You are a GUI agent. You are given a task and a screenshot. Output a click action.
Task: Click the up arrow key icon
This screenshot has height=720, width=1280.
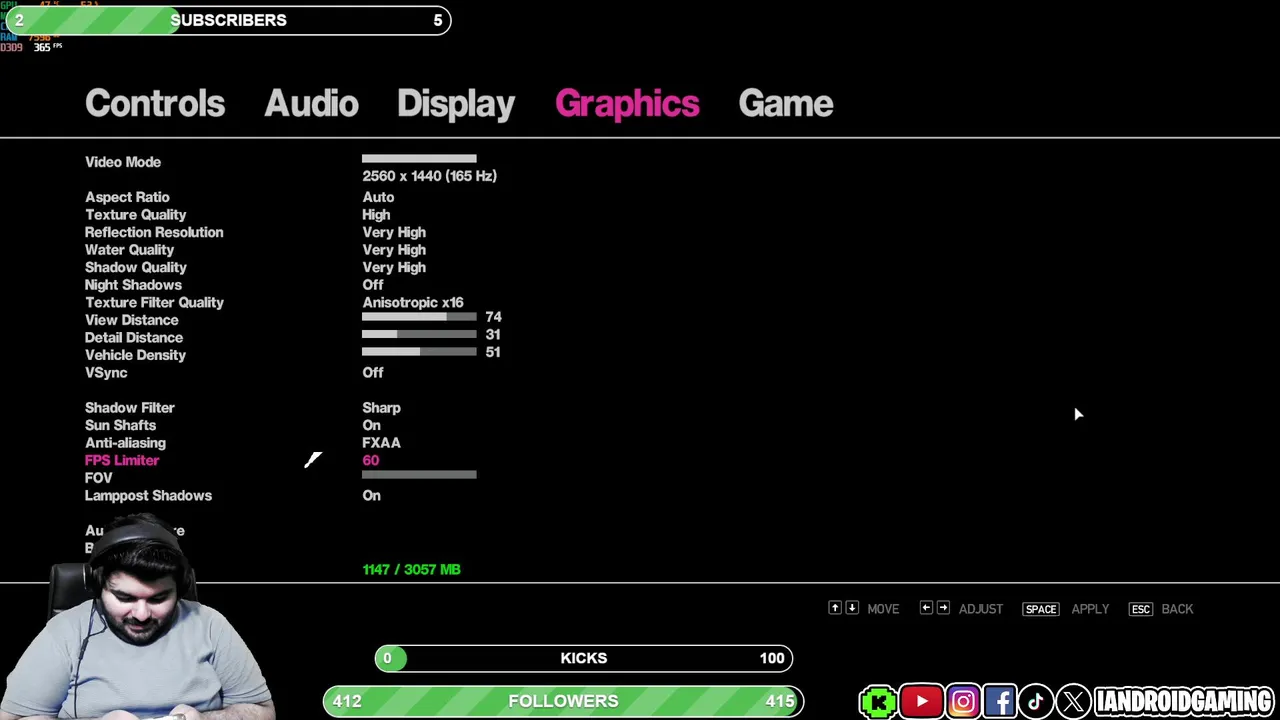click(835, 608)
